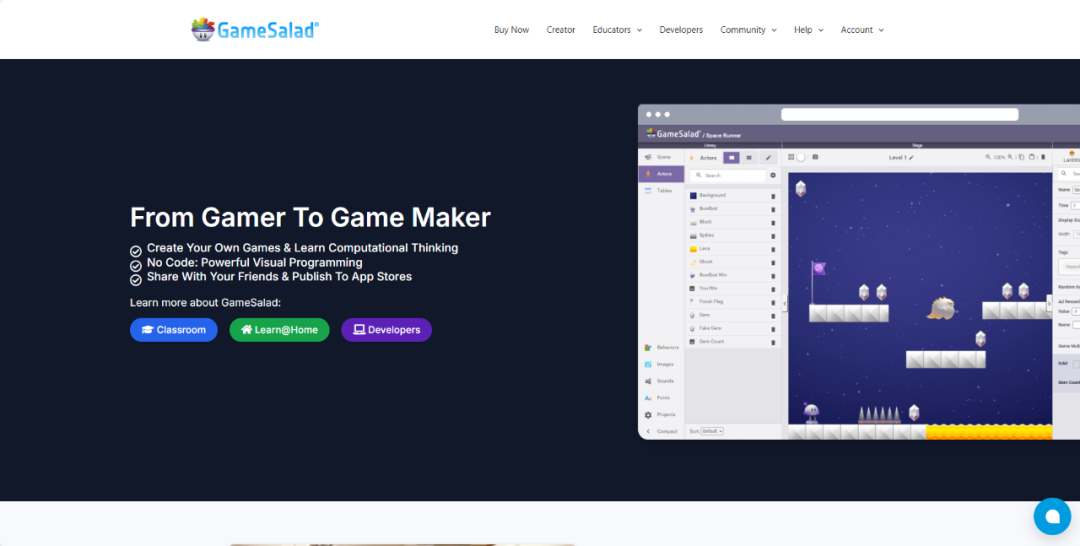Click the green Learn@Home button
Image resolution: width=1080 pixels, height=546 pixels.
tap(279, 330)
